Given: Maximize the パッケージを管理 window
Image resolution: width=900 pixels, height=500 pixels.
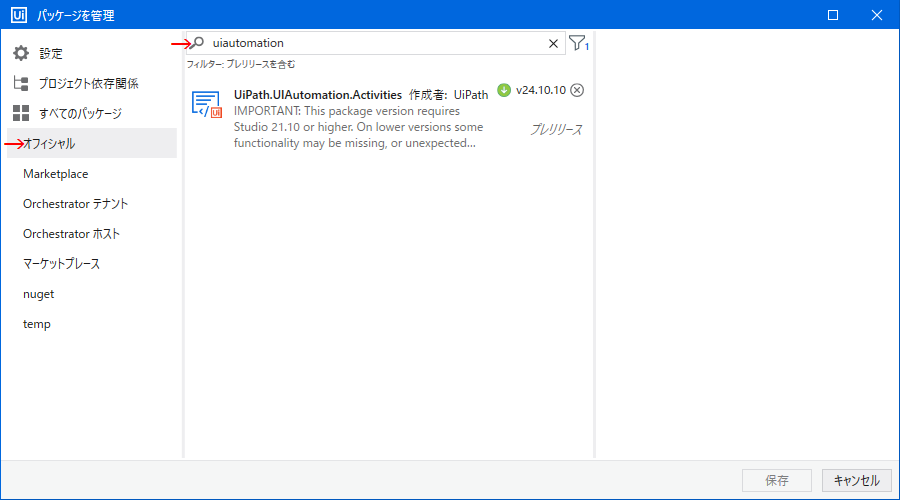Looking at the screenshot, I should tap(833, 15).
